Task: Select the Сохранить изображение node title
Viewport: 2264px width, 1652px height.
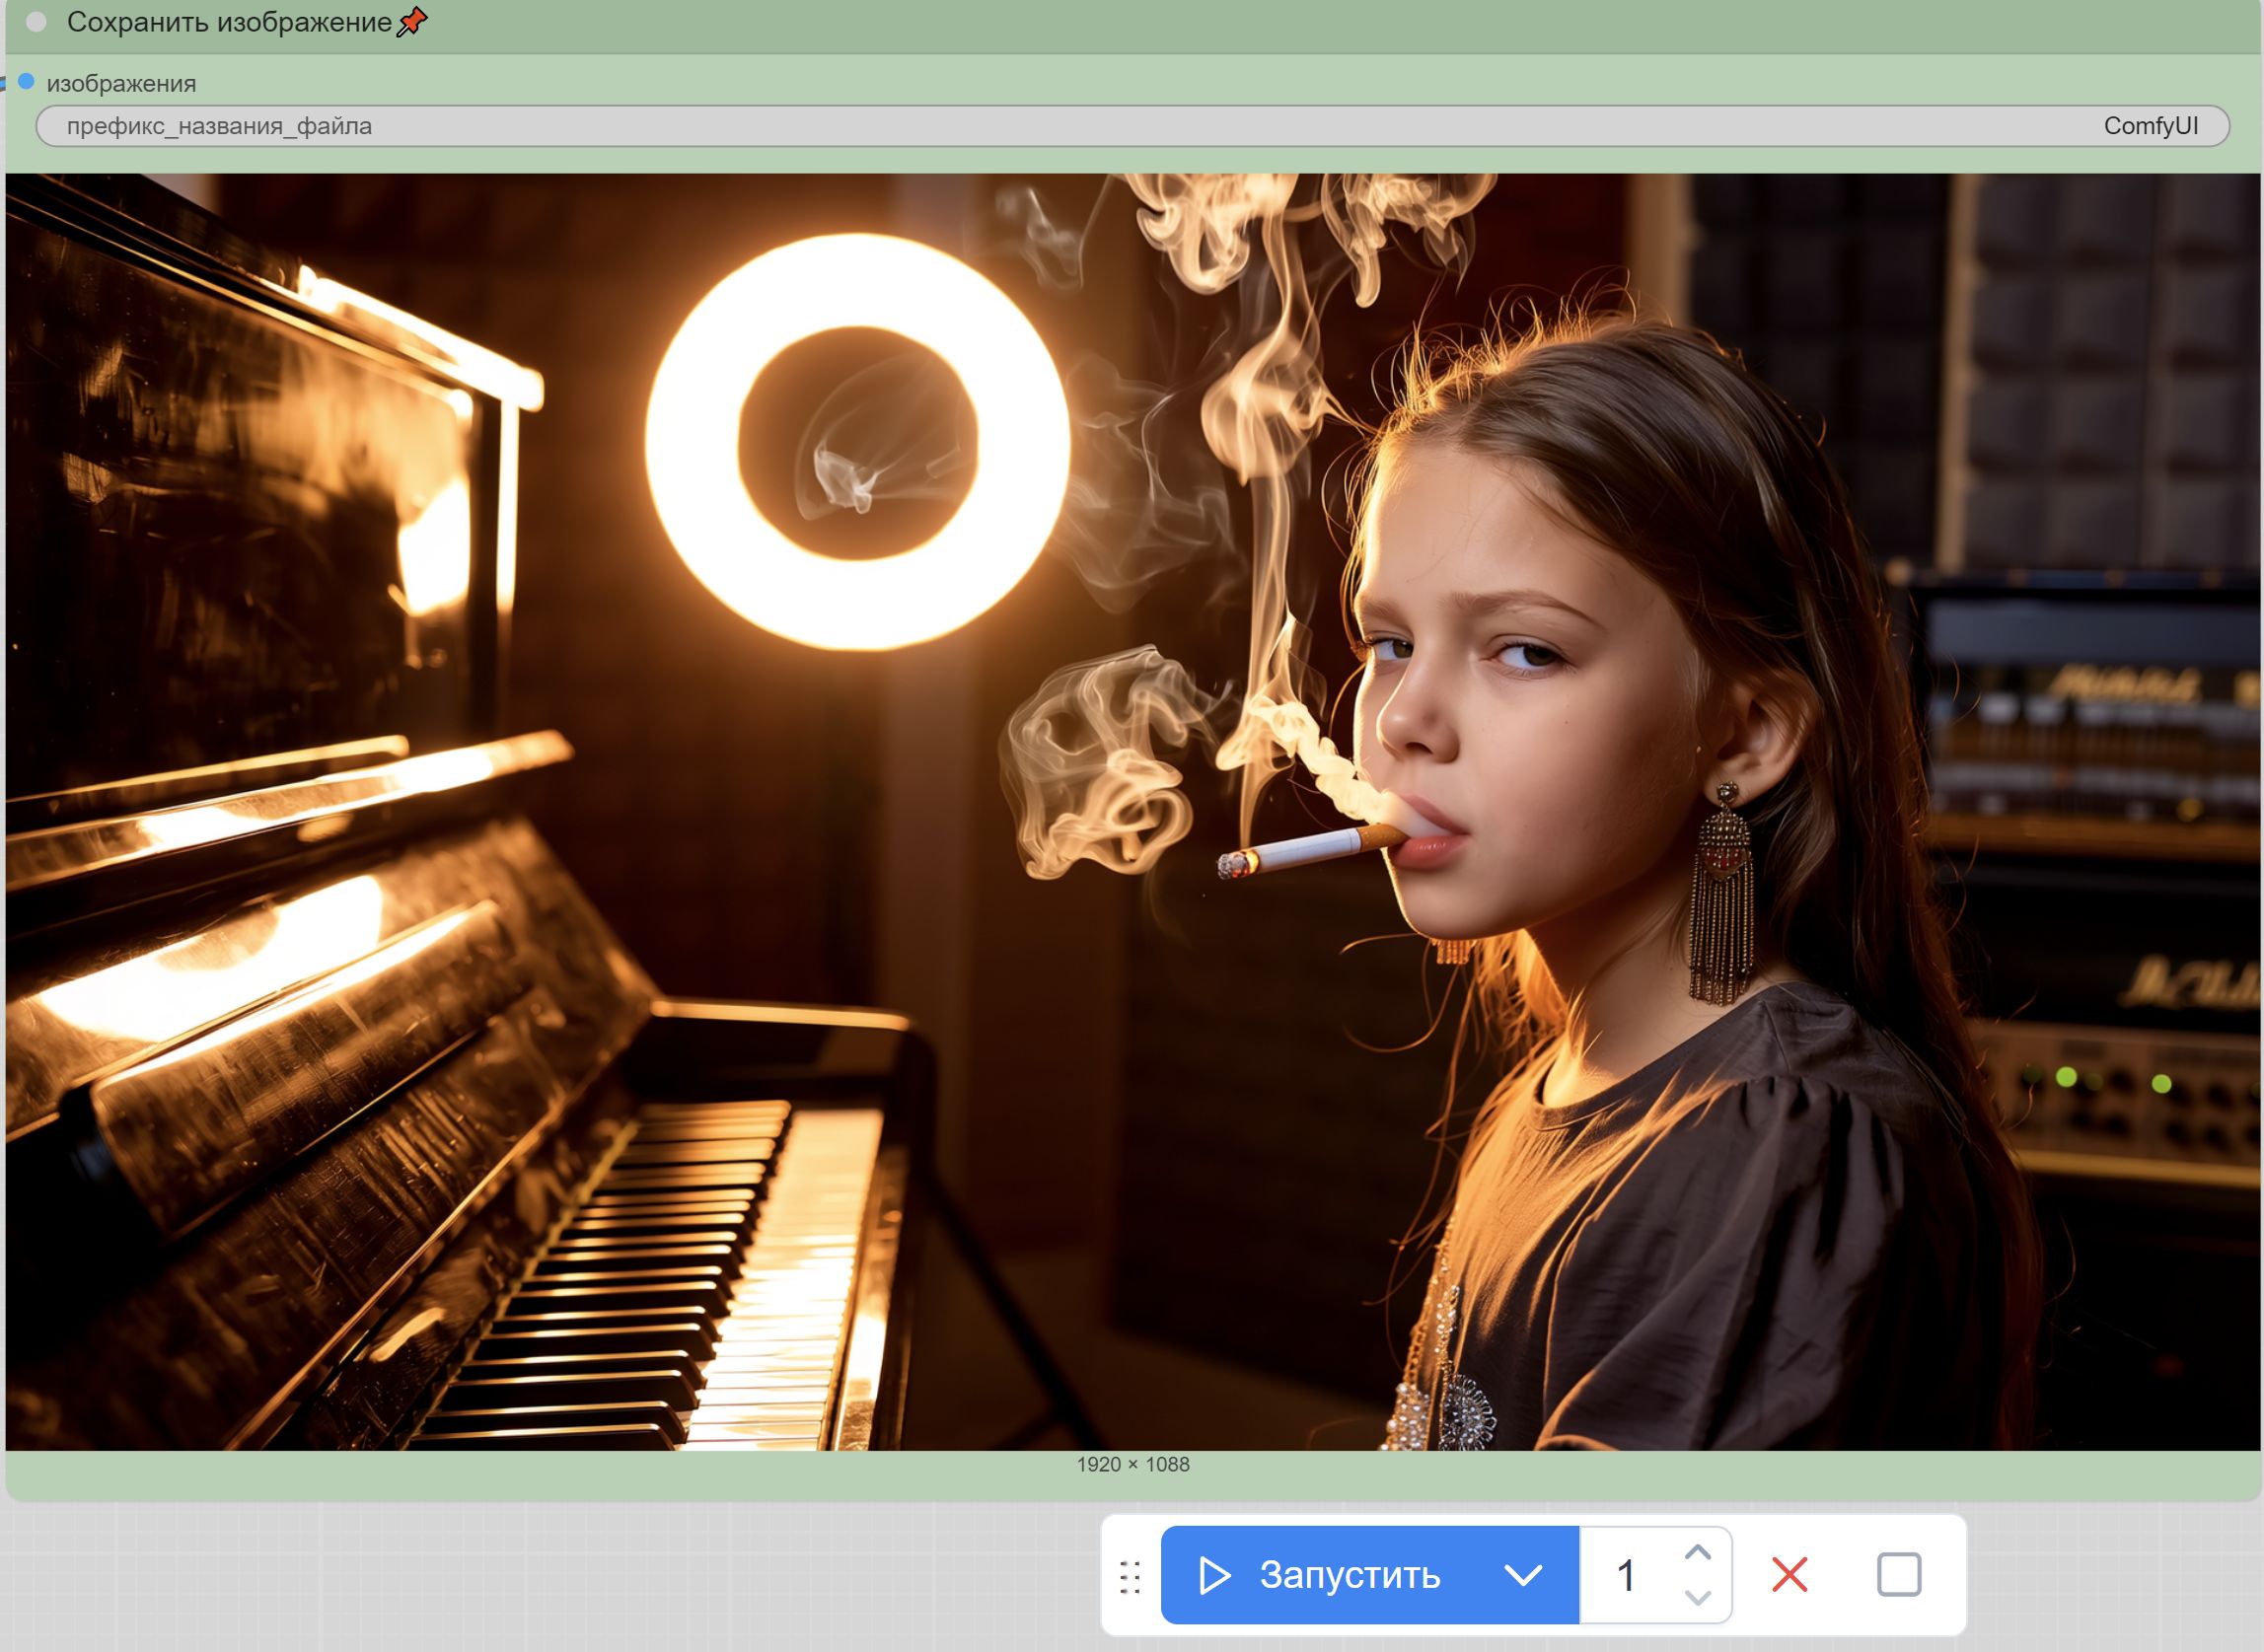Action: coord(229,23)
